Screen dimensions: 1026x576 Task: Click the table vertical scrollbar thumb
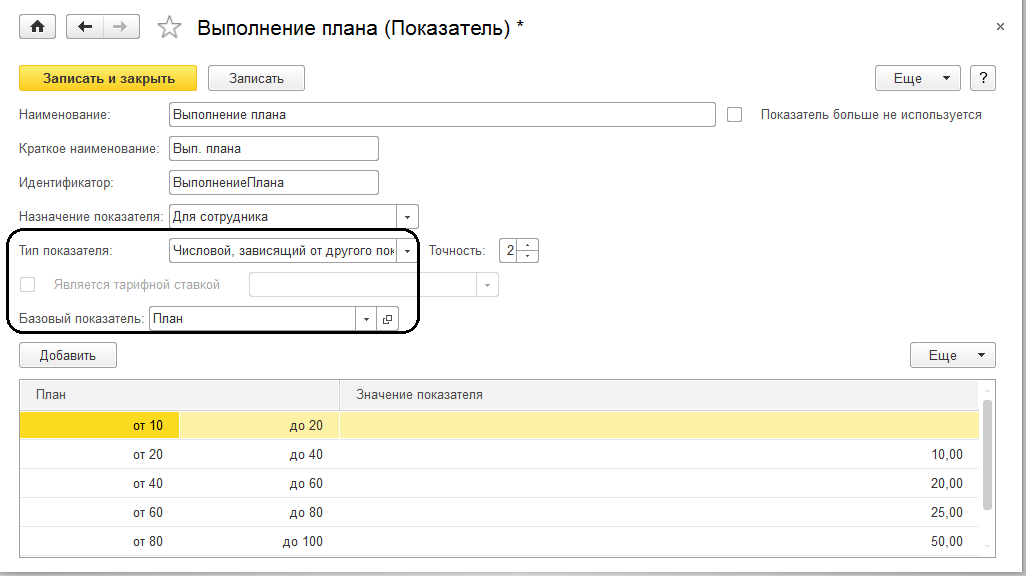click(x=987, y=455)
